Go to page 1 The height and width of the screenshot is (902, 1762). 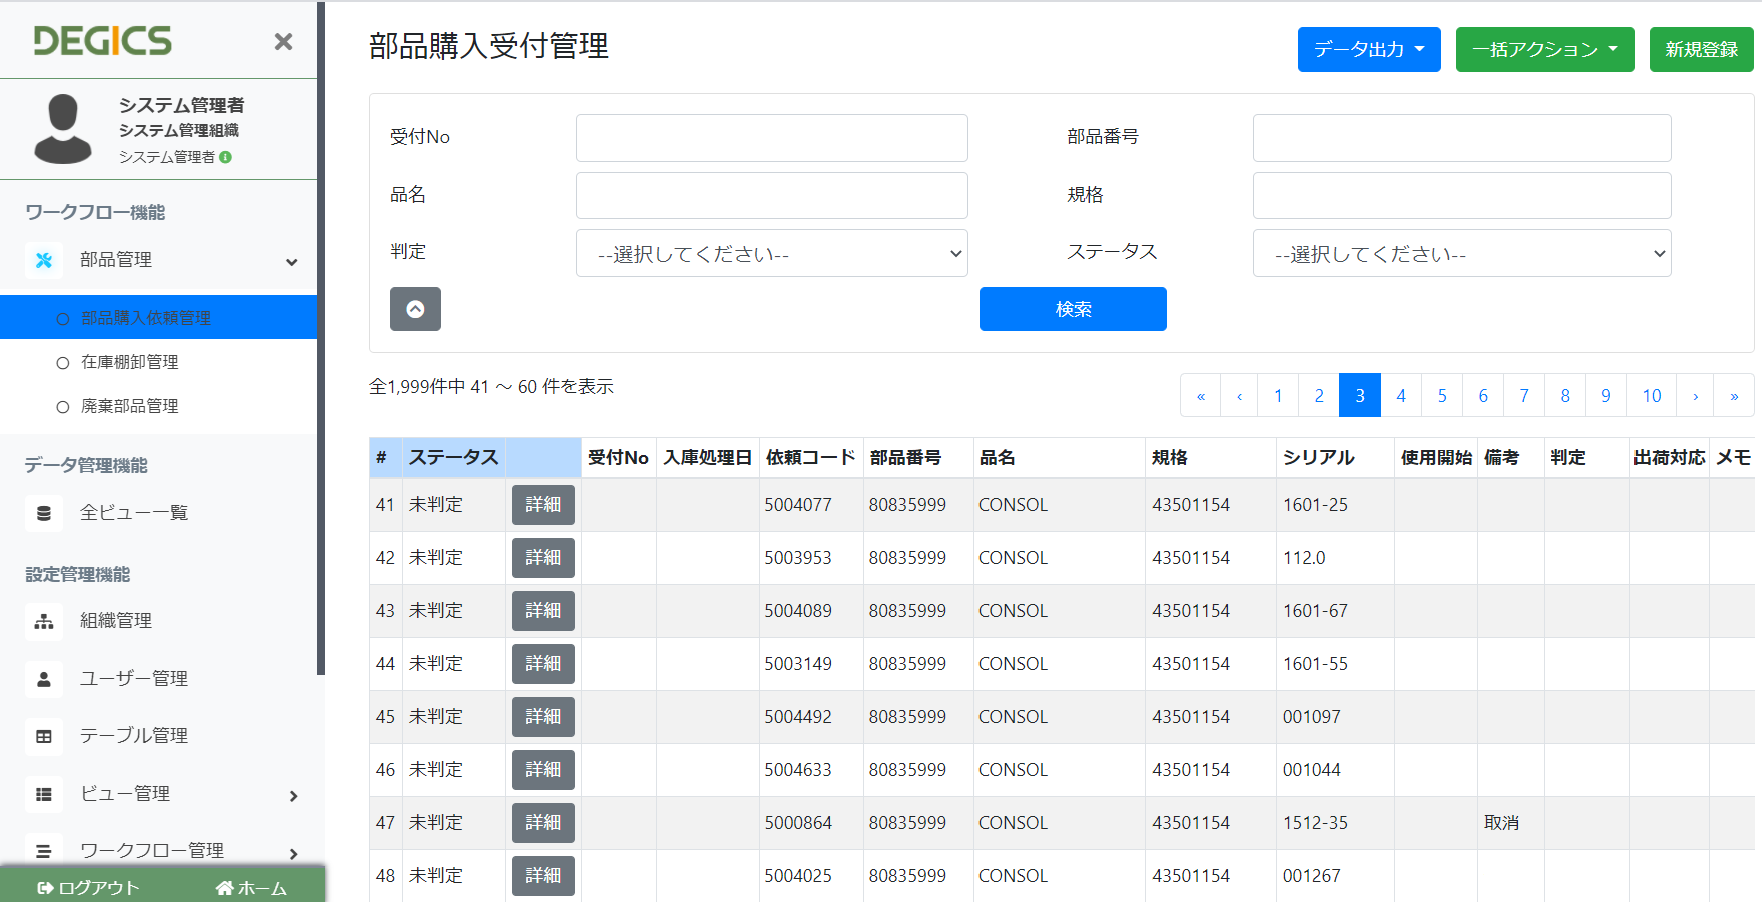pos(1278,395)
